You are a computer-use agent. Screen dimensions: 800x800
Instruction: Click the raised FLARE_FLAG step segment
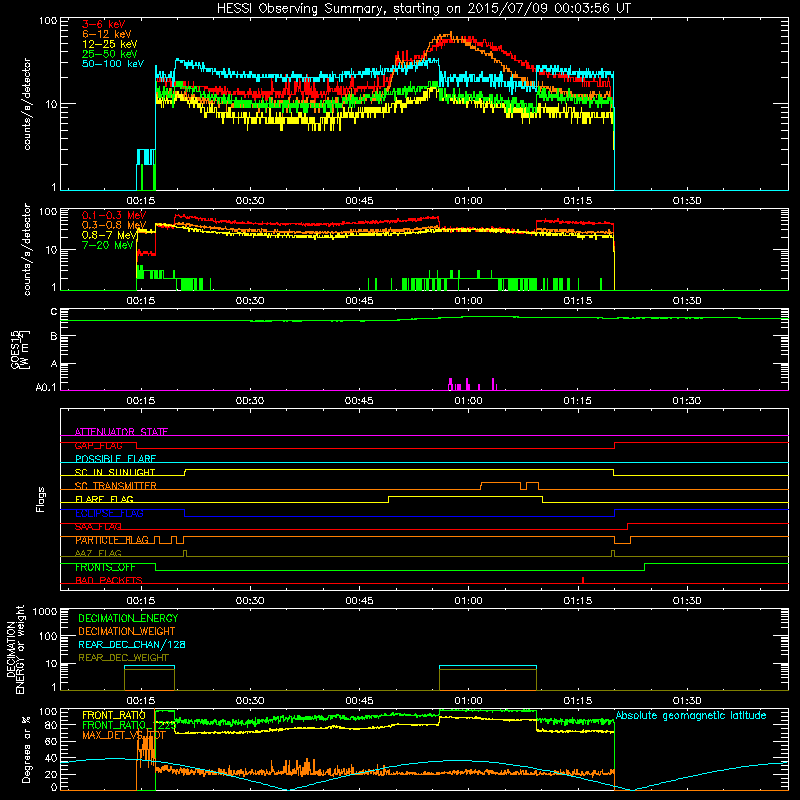tap(465, 496)
